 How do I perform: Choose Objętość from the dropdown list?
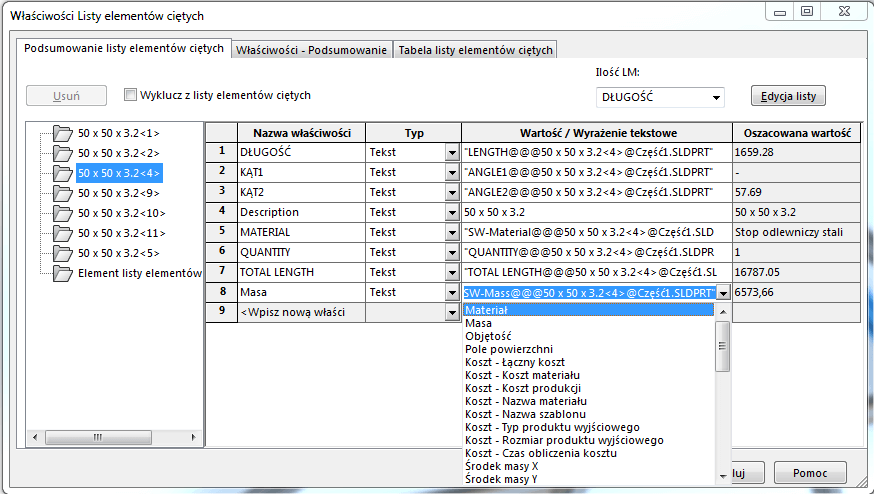488,336
